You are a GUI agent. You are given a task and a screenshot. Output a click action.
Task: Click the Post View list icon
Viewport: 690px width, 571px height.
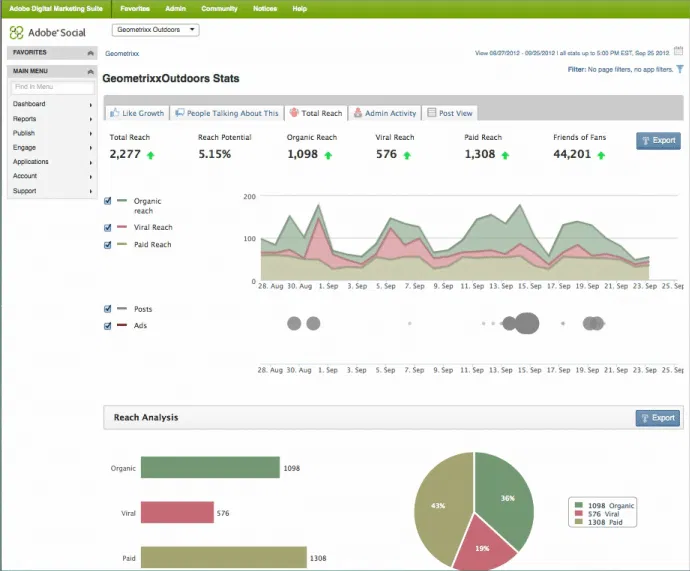coord(432,114)
